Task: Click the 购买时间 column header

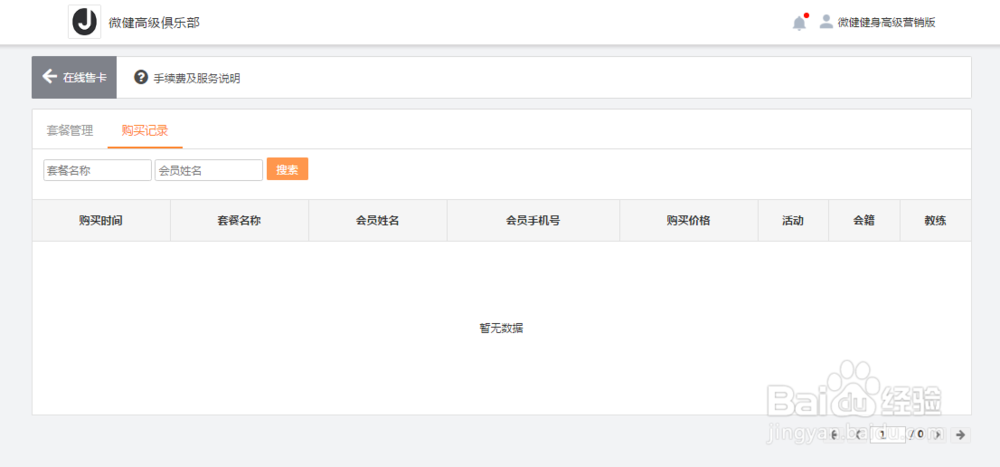Action: click(101, 221)
